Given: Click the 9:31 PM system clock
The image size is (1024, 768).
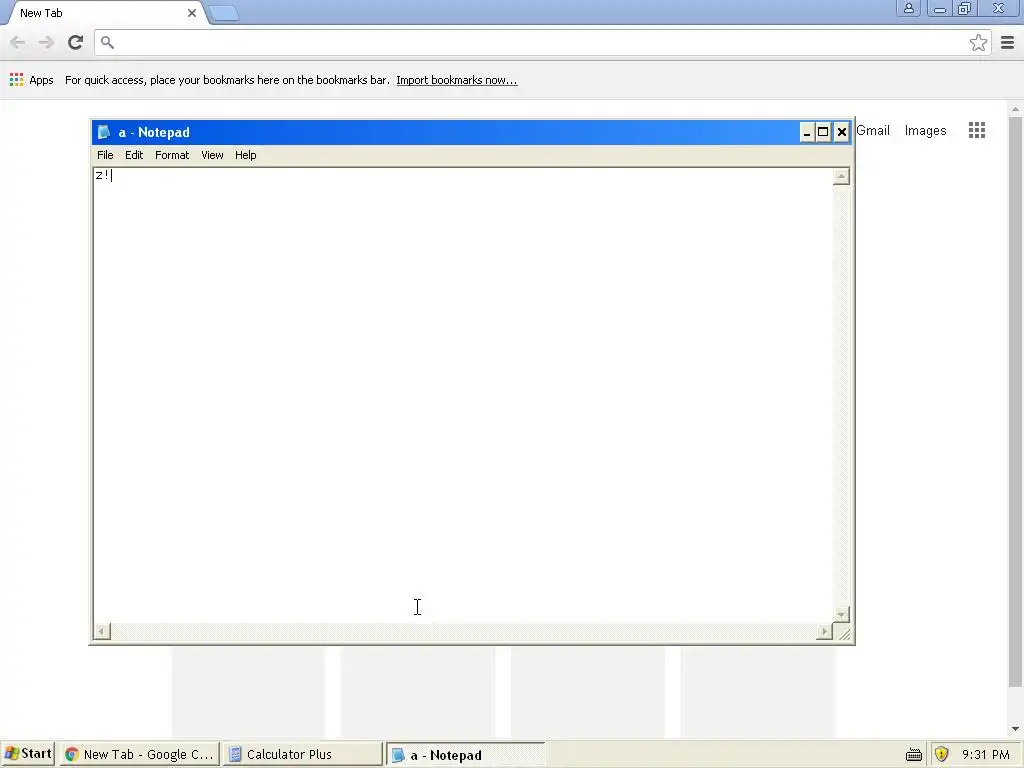Looking at the screenshot, I should (985, 755).
